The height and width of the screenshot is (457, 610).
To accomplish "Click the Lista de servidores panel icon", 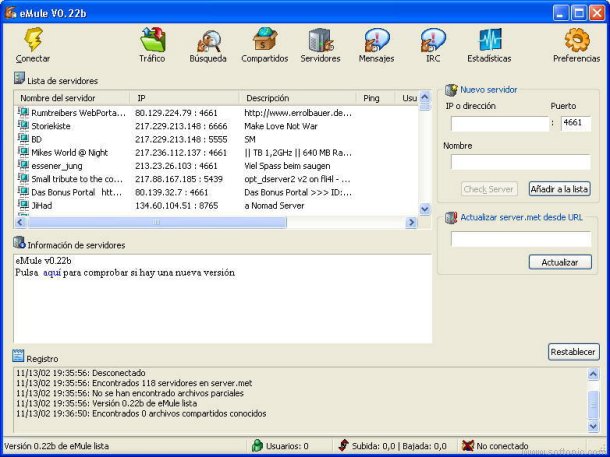I will [19, 78].
